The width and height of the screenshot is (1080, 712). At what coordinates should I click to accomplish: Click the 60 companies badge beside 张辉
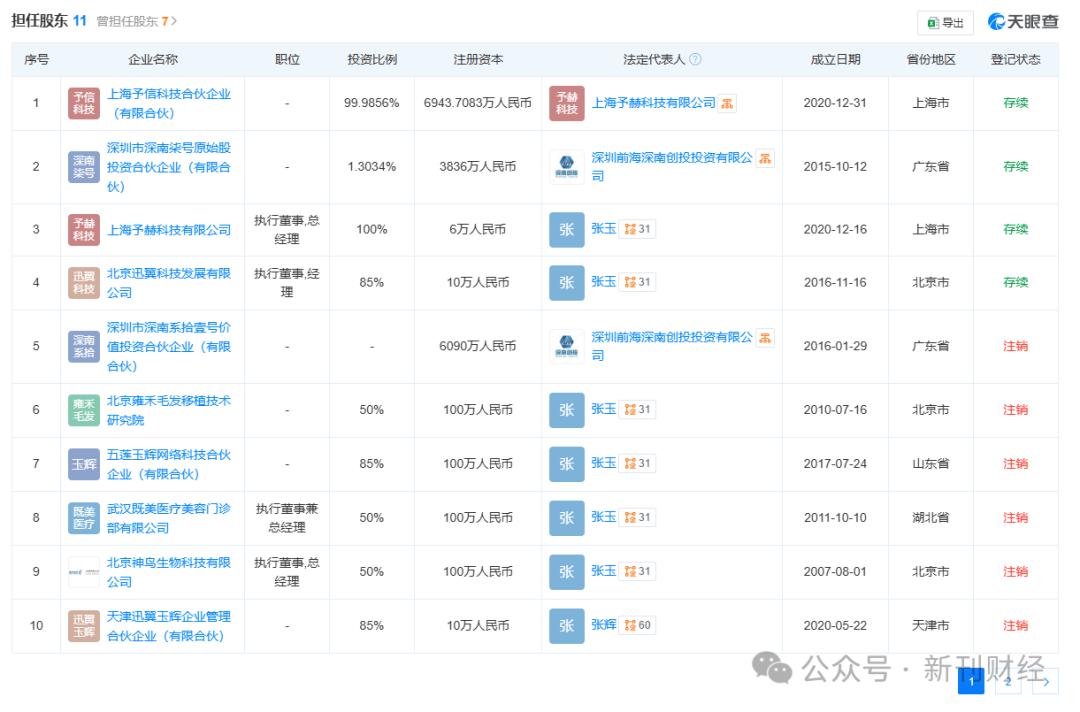(x=637, y=625)
